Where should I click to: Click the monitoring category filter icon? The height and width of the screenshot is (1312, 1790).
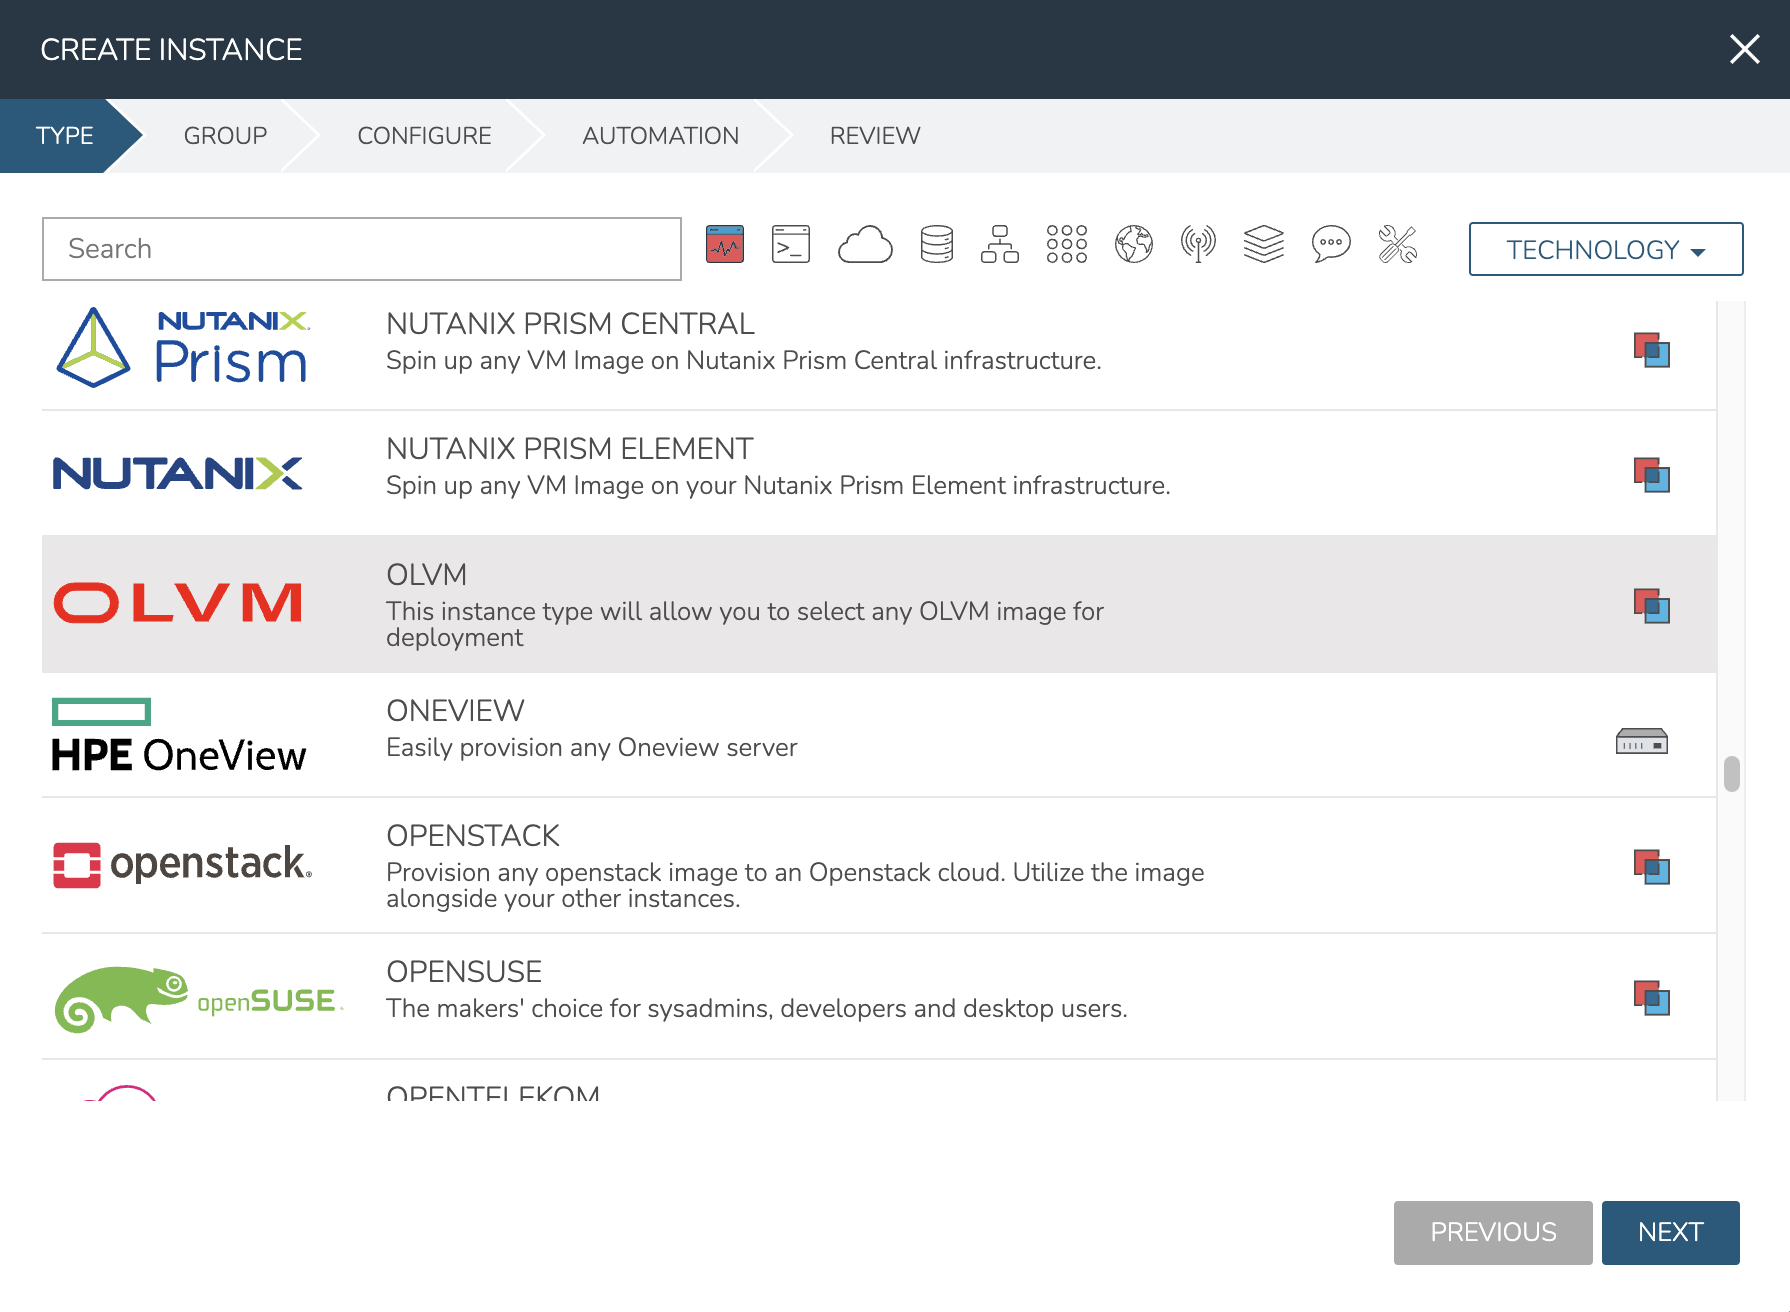[x=725, y=245]
